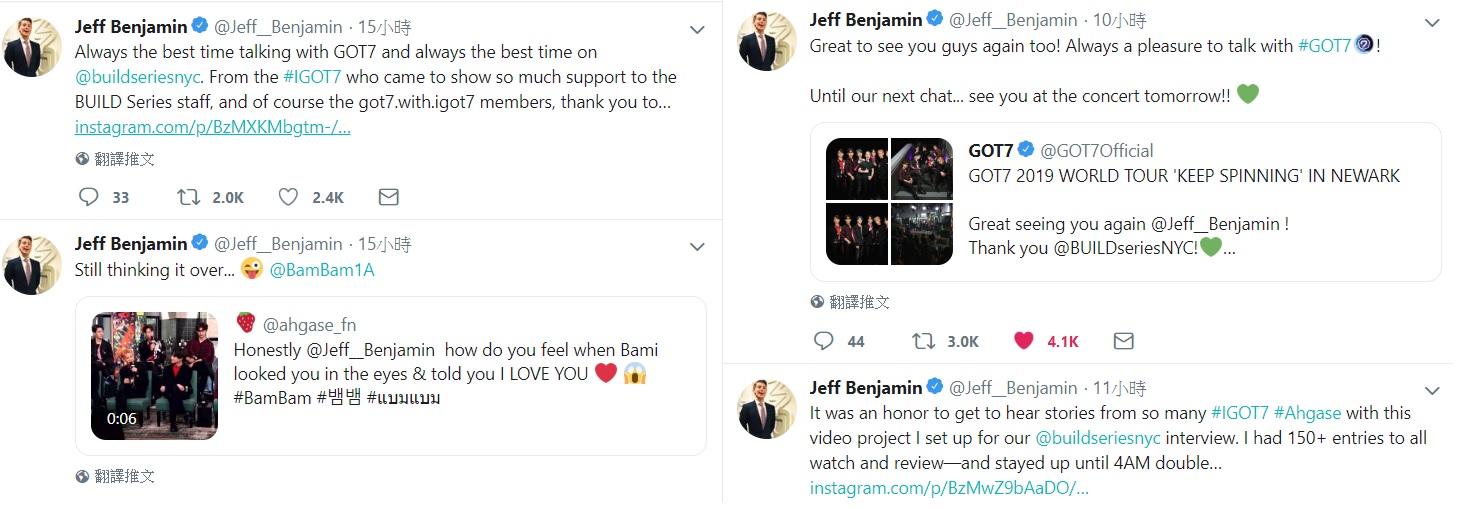Open the @BamBam1A mention
This screenshot has width=1475, height=509.
322,270
